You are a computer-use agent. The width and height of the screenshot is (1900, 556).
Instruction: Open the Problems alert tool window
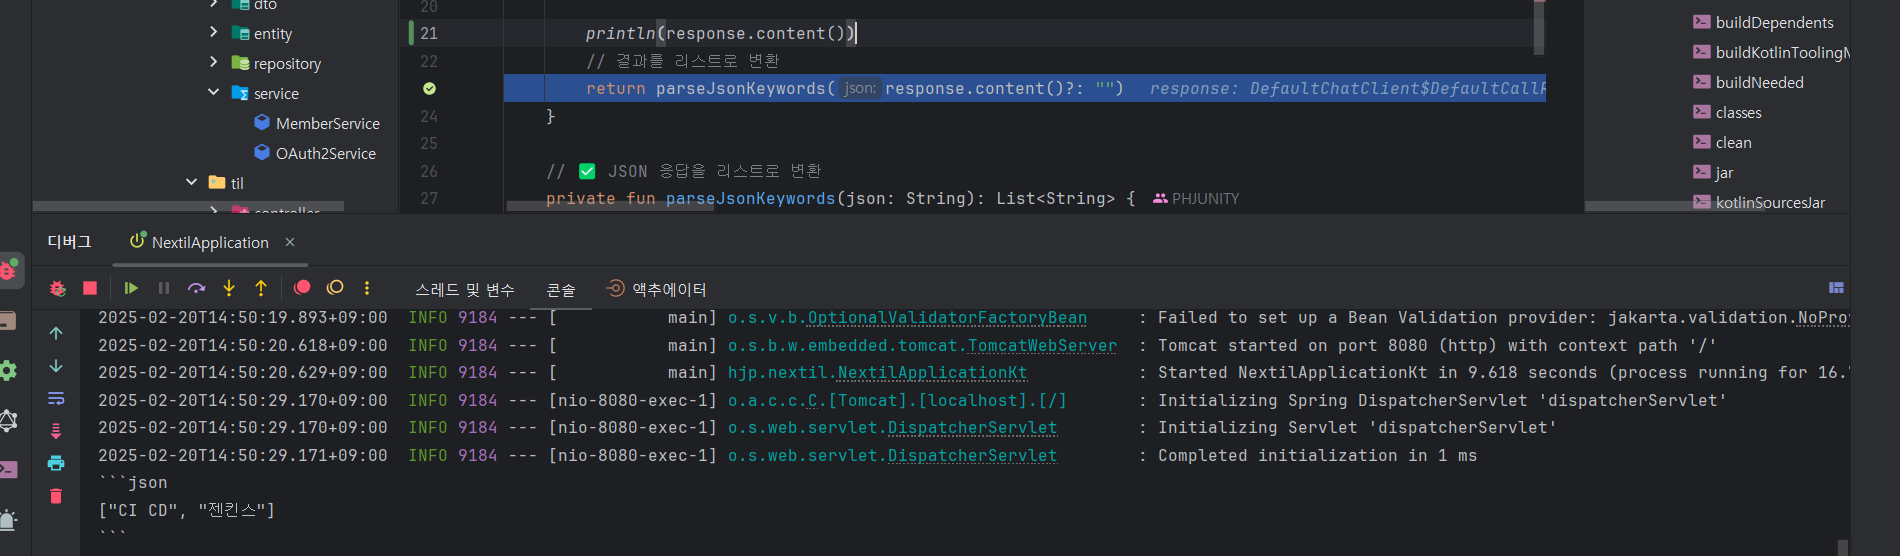click(8, 520)
